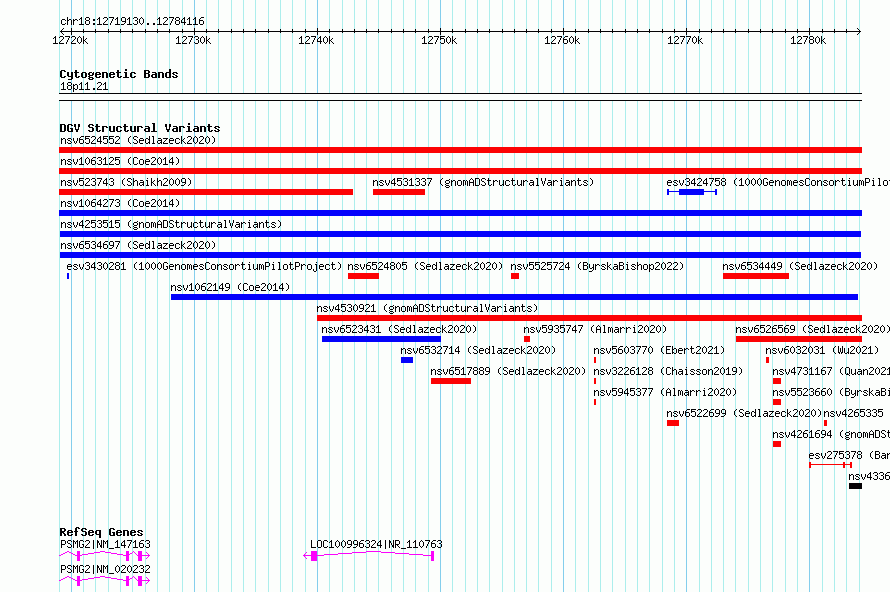Open nsv6534449 (Sedlazeck2020) label
This screenshot has width=890, height=592.
pos(800,266)
